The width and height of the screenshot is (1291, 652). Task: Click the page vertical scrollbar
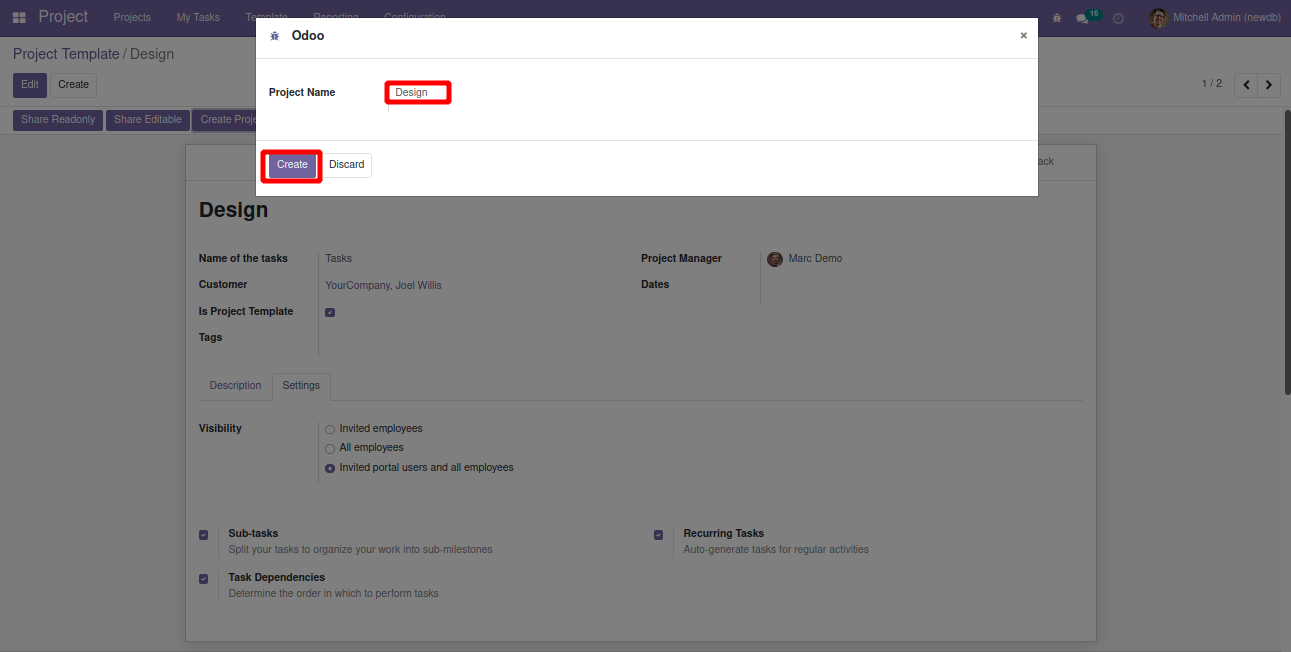1286,250
